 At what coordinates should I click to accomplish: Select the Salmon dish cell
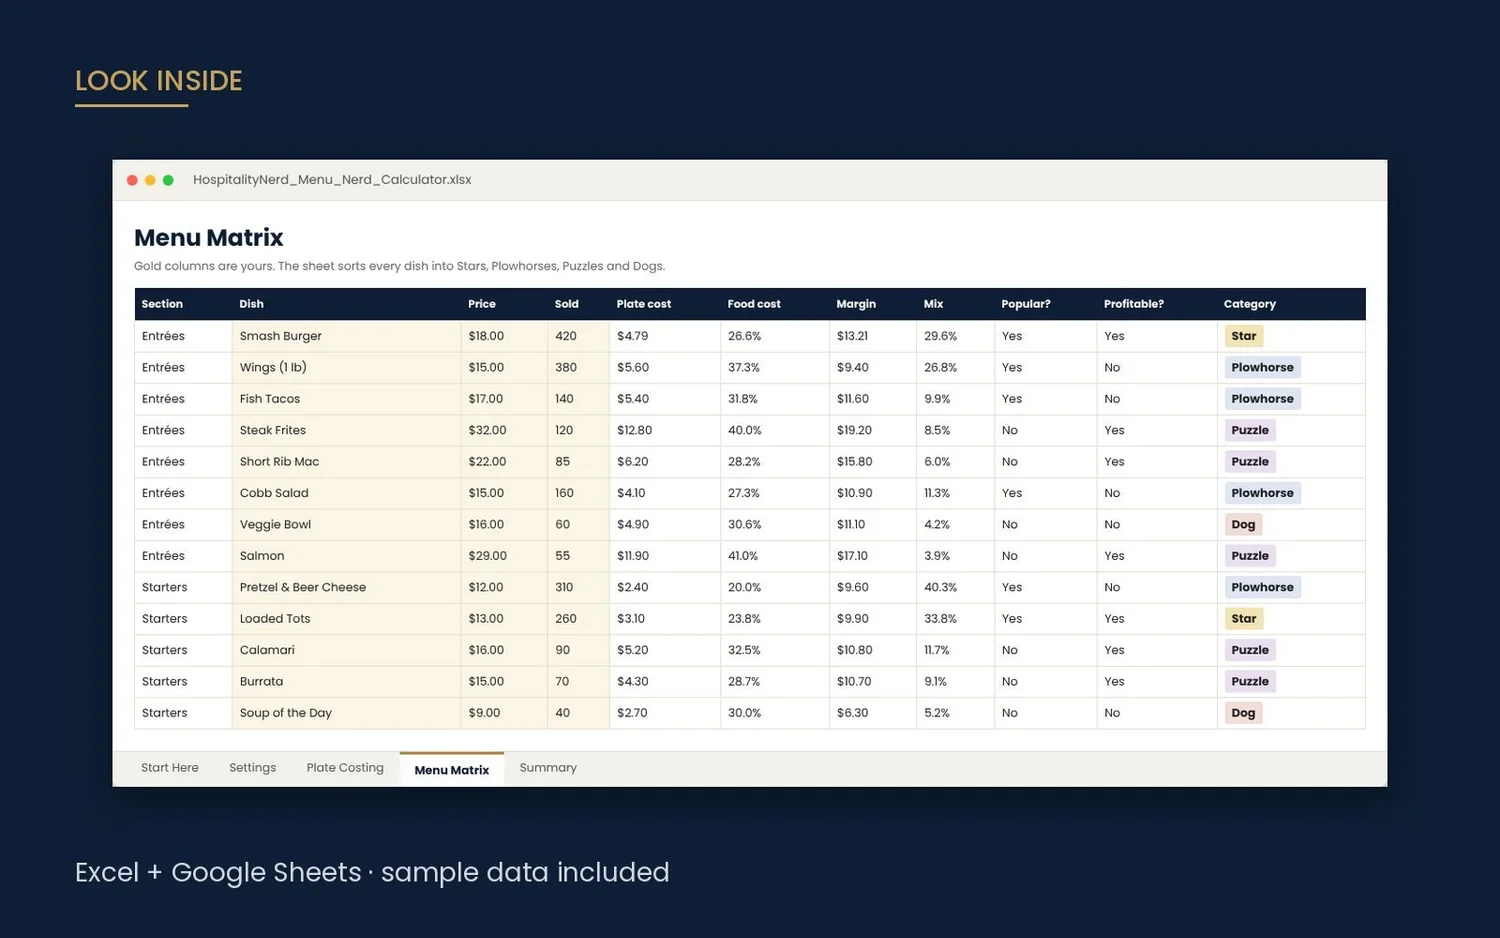tap(346, 556)
